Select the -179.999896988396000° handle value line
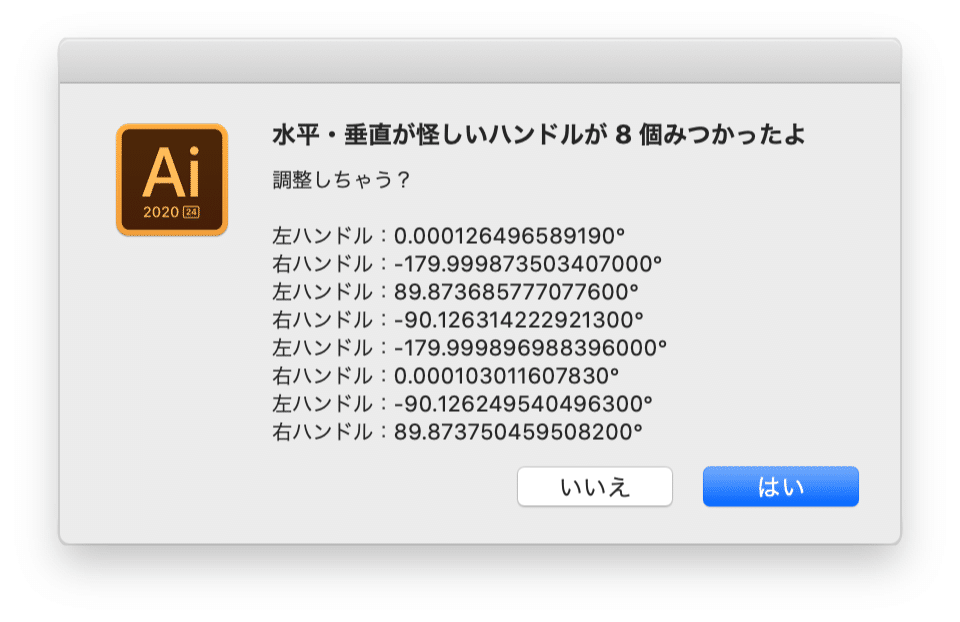The image size is (960, 622). point(469,348)
